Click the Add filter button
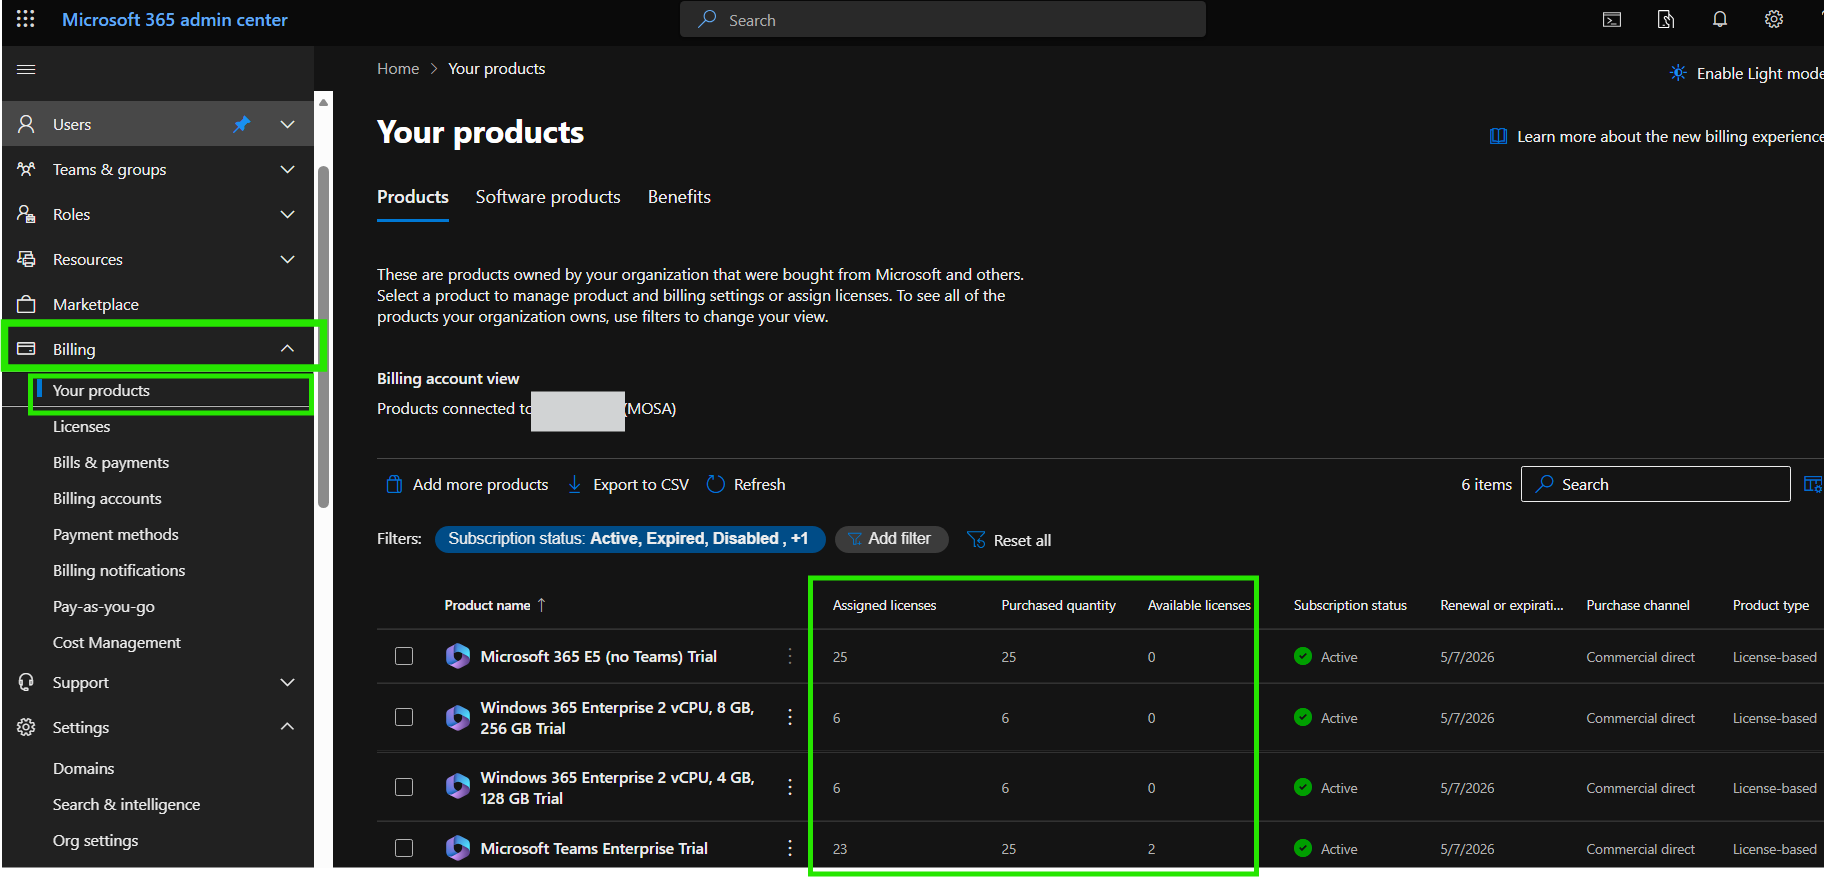The image size is (1824, 877). pyautogui.click(x=892, y=539)
